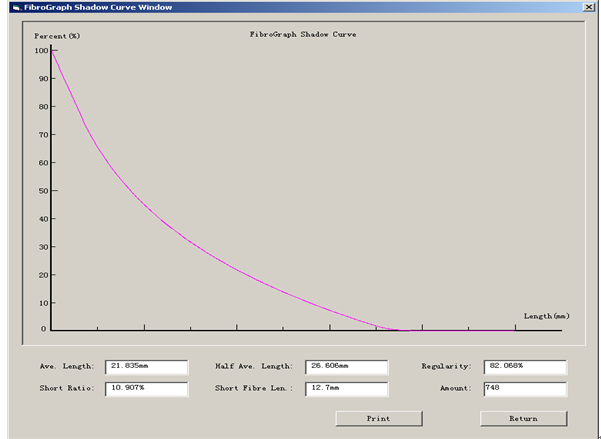This screenshot has width=601, height=439.
Task: Click the 100 tick label on Y axis
Action: pos(41,50)
